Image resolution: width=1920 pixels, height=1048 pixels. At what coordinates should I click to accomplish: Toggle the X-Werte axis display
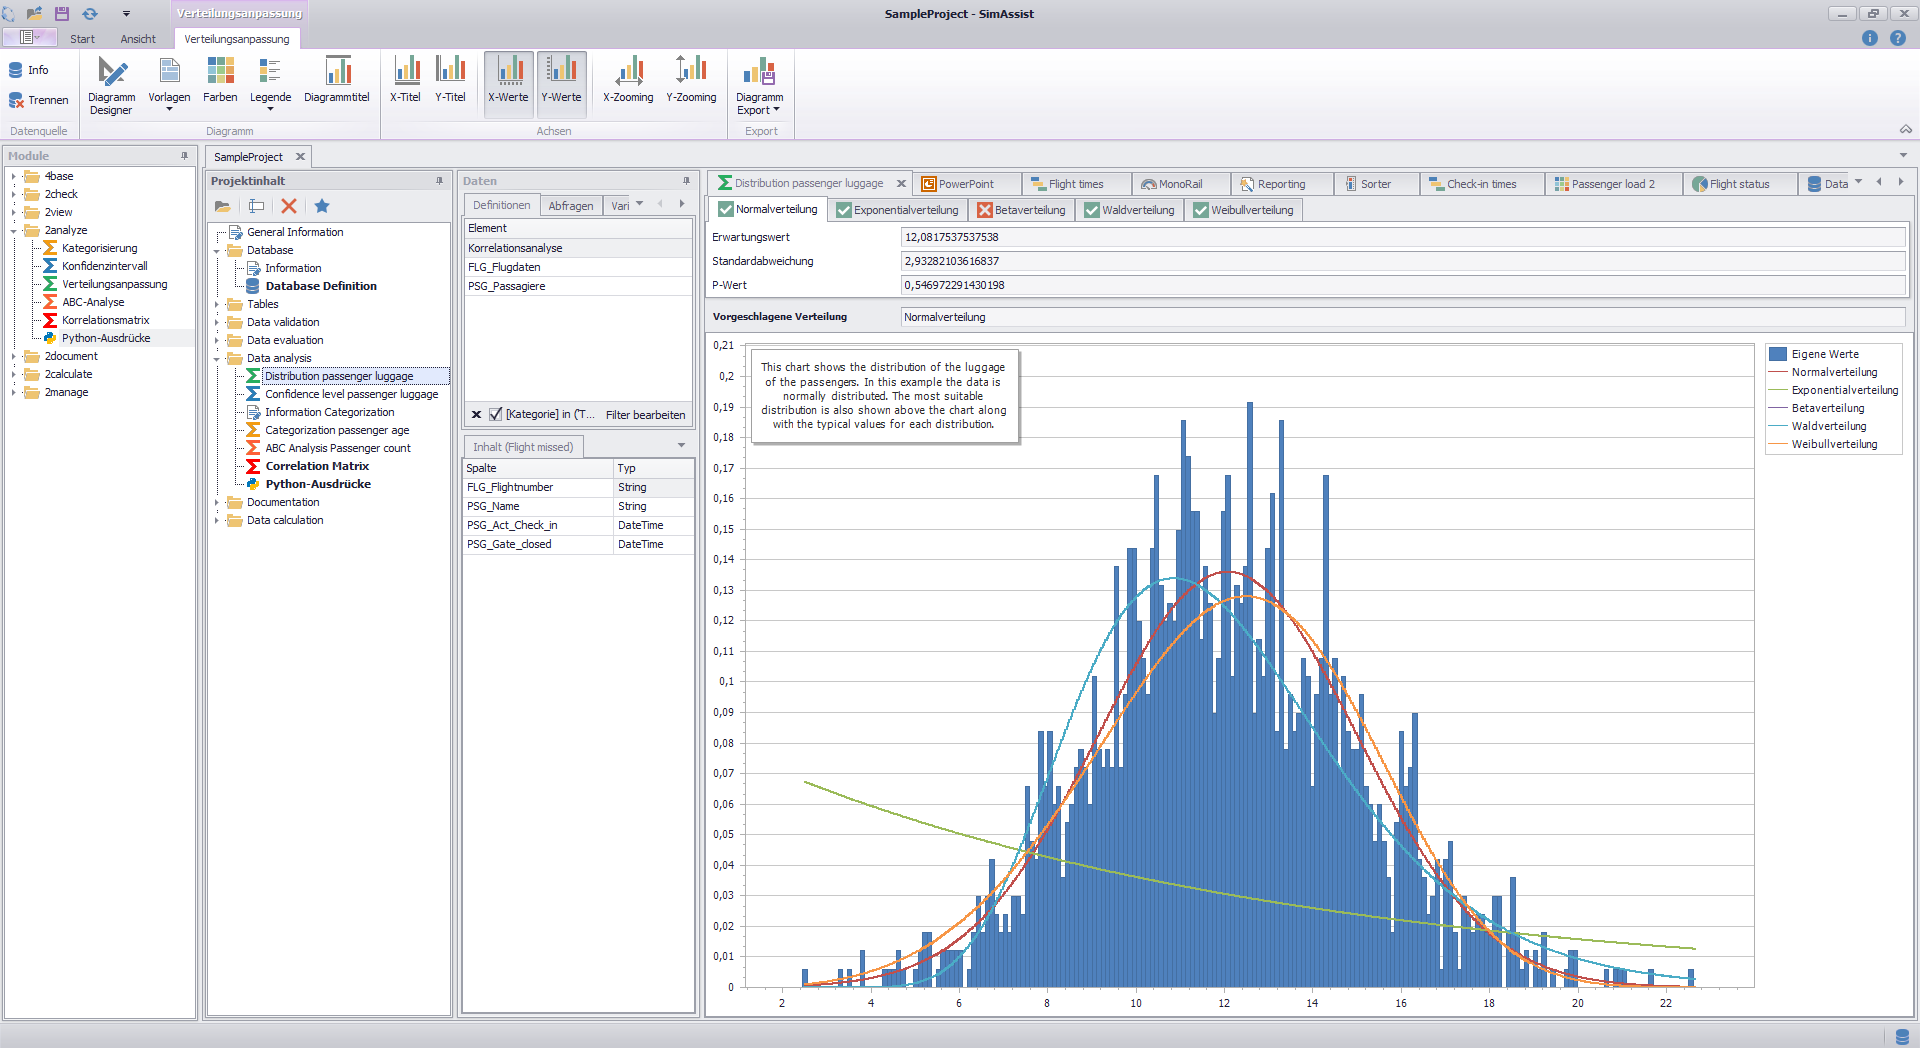[x=508, y=84]
